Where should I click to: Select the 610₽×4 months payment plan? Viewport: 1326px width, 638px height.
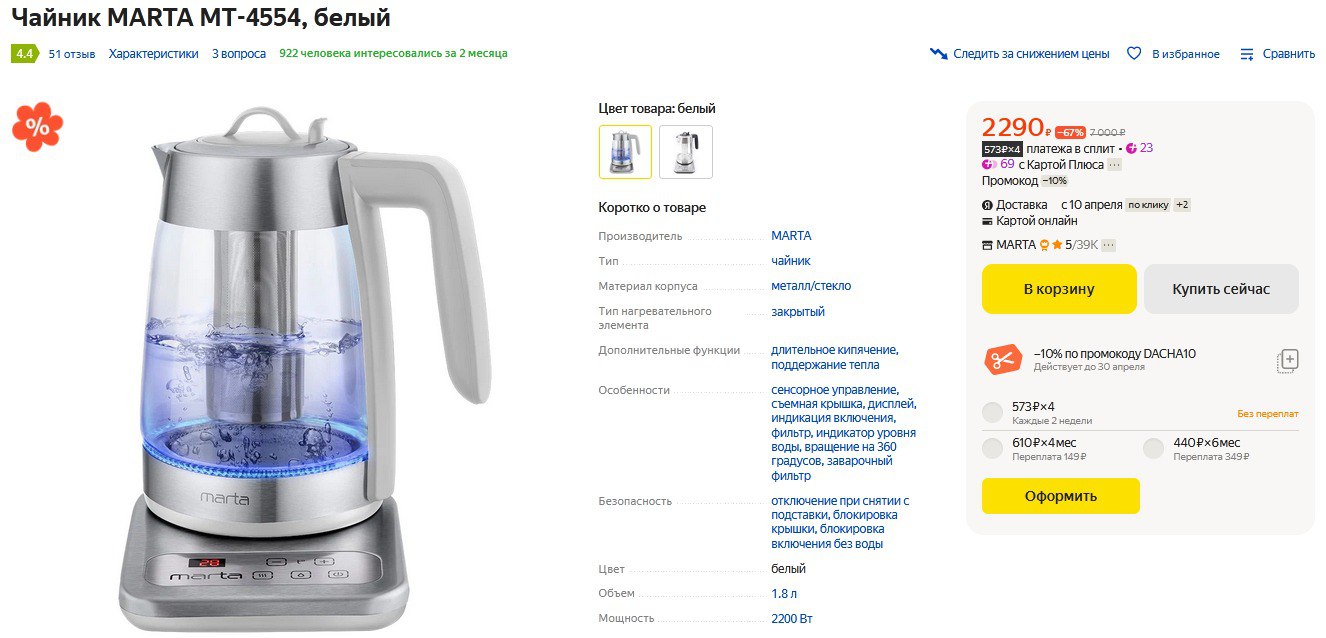[x=992, y=449]
